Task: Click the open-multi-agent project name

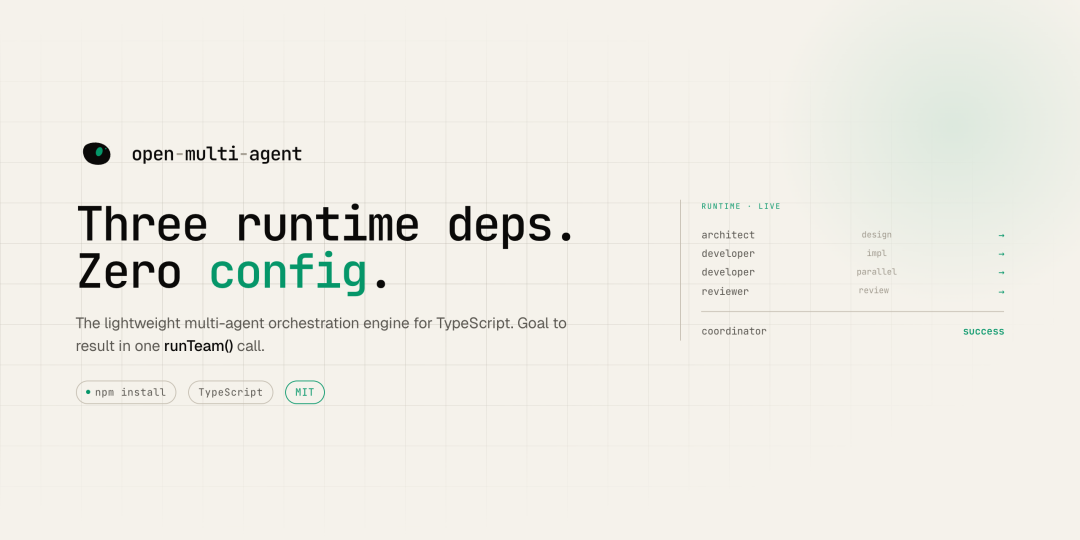Action: pyautogui.click(x=217, y=154)
